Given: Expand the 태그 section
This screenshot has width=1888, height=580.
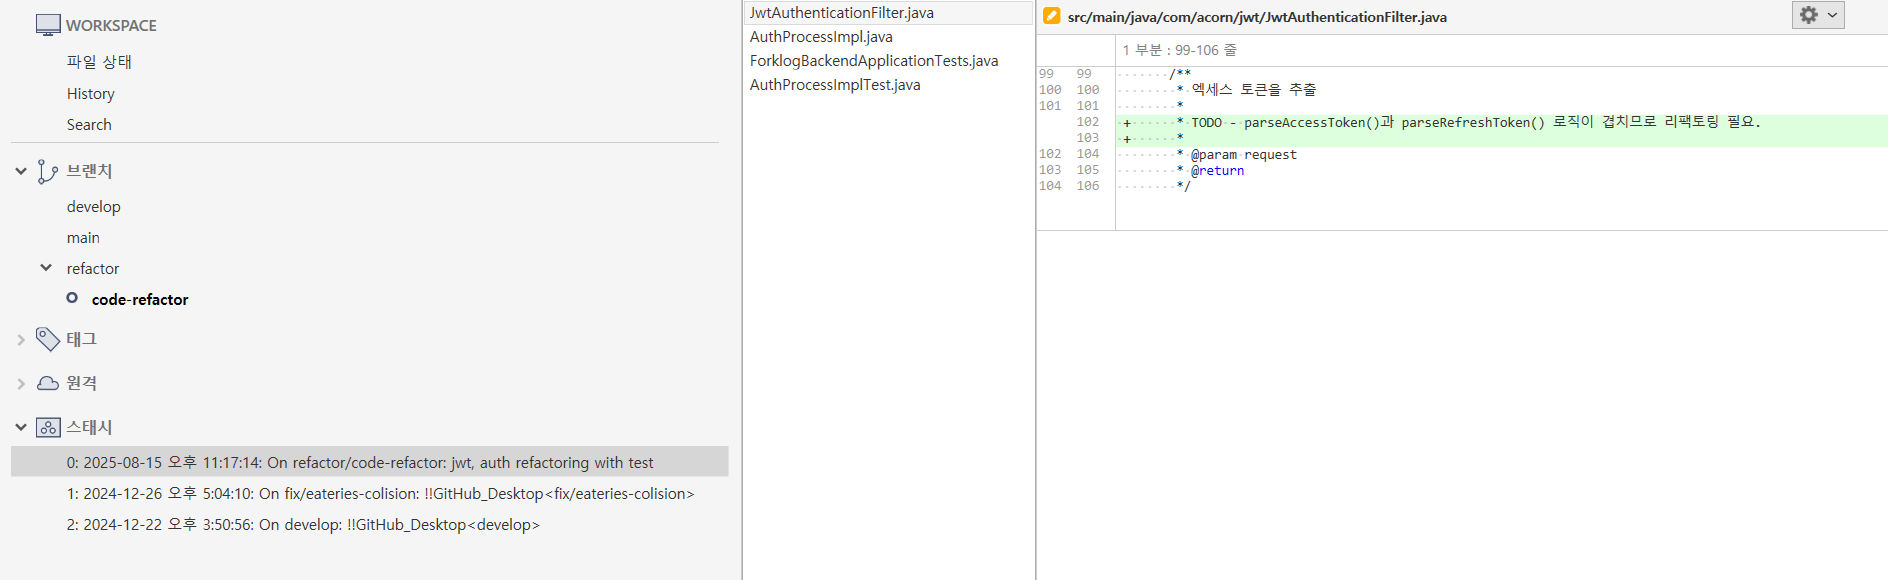Looking at the screenshot, I should [21, 340].
